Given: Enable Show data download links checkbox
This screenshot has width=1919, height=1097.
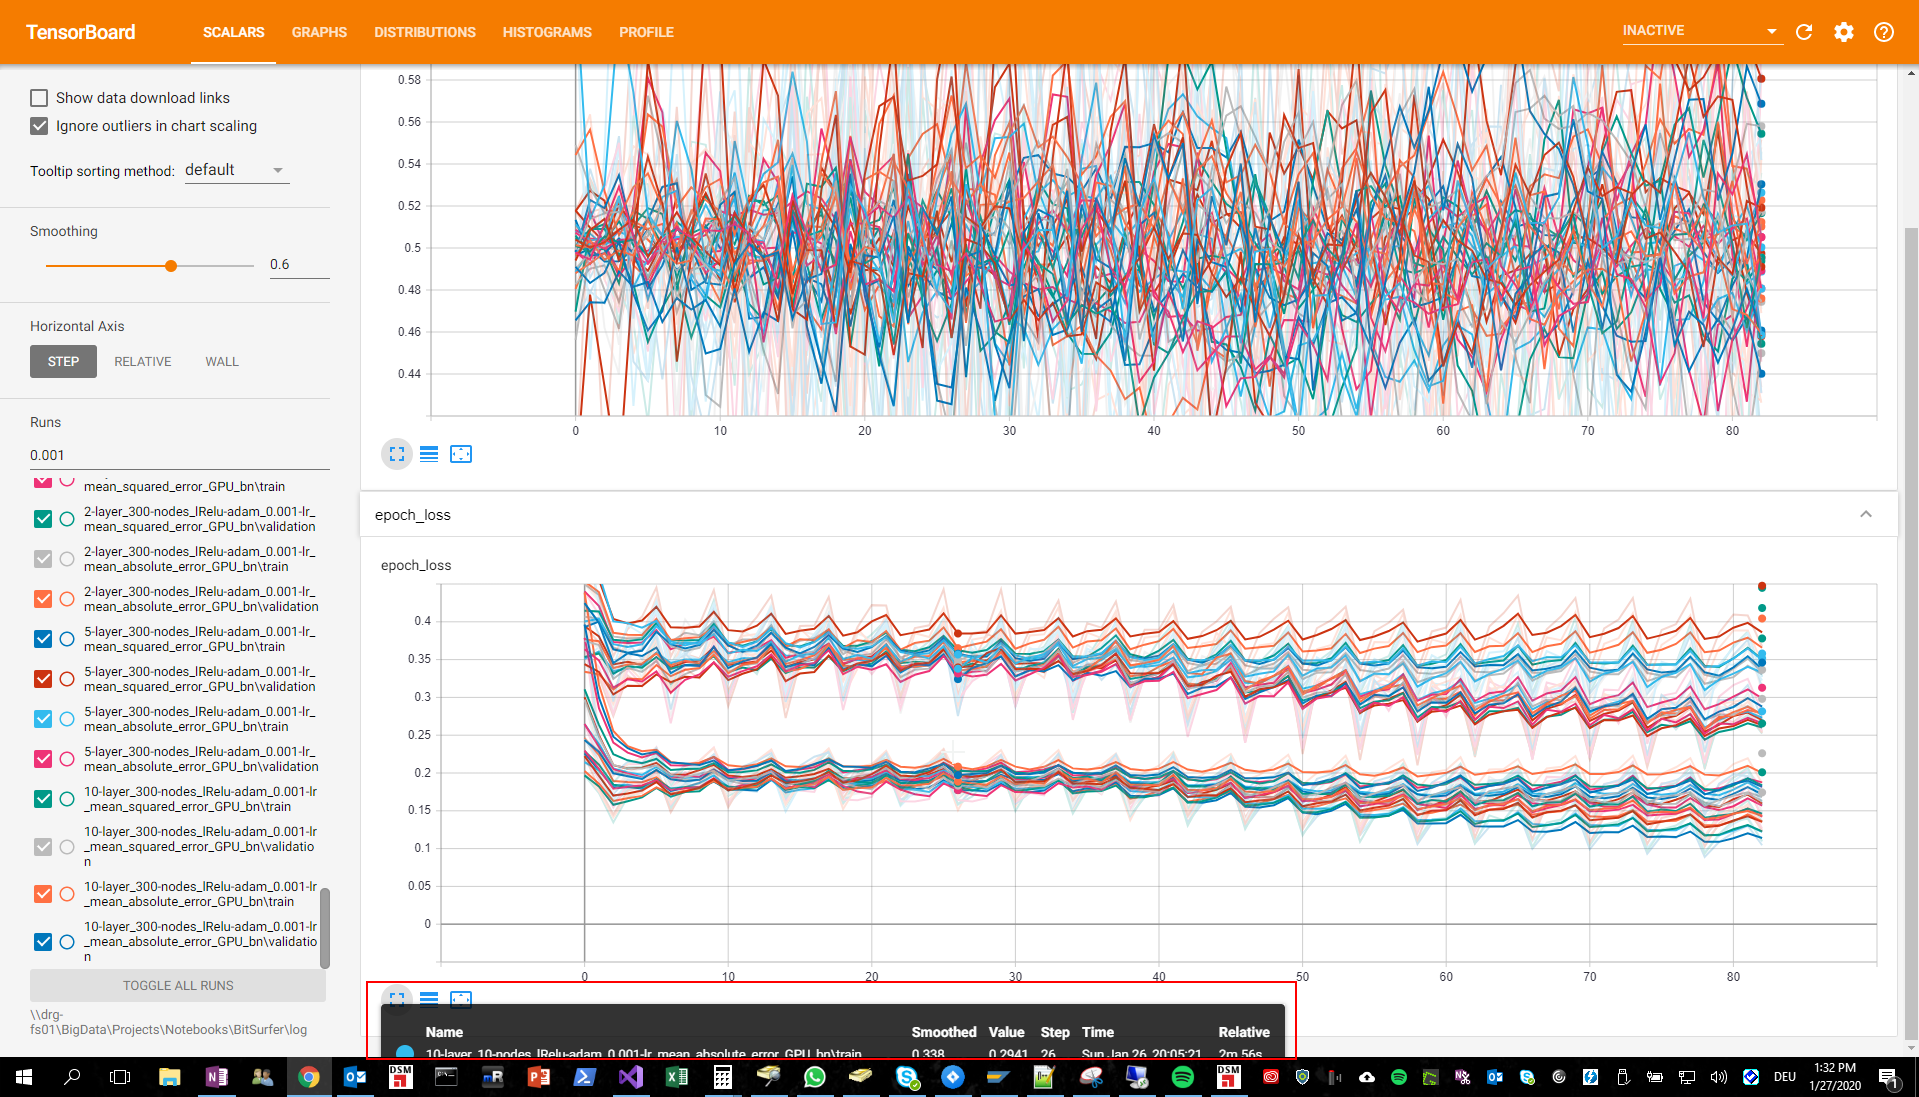Looking at the screenshot, I should coord(39,98).
